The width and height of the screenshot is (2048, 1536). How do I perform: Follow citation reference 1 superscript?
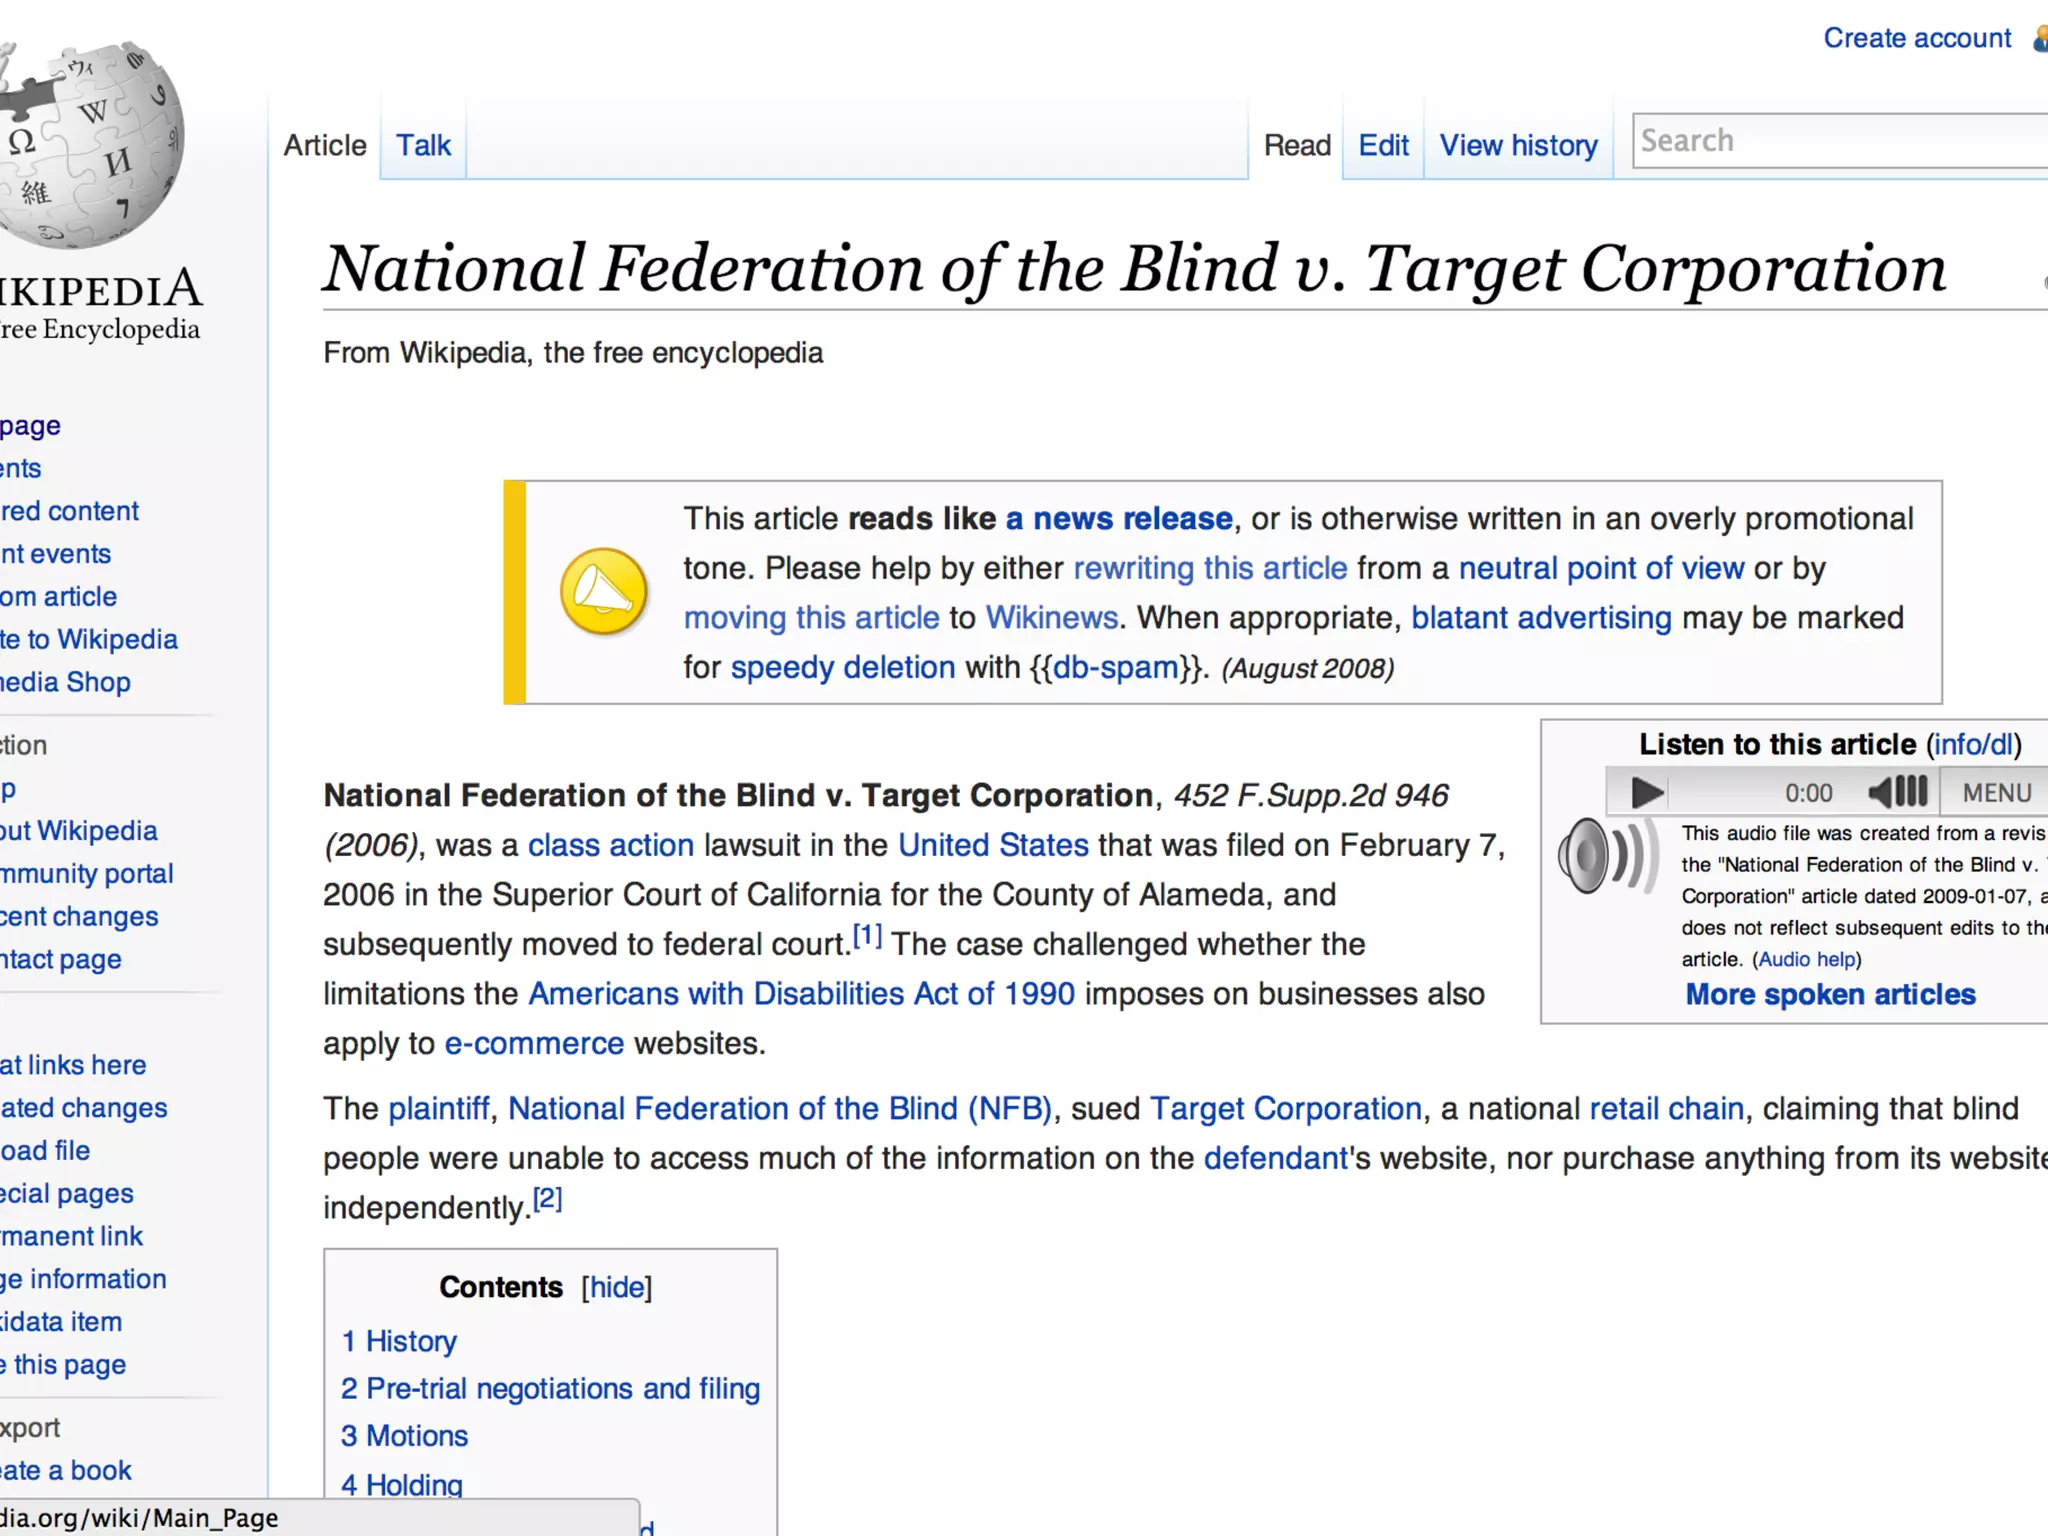point(867,937)
